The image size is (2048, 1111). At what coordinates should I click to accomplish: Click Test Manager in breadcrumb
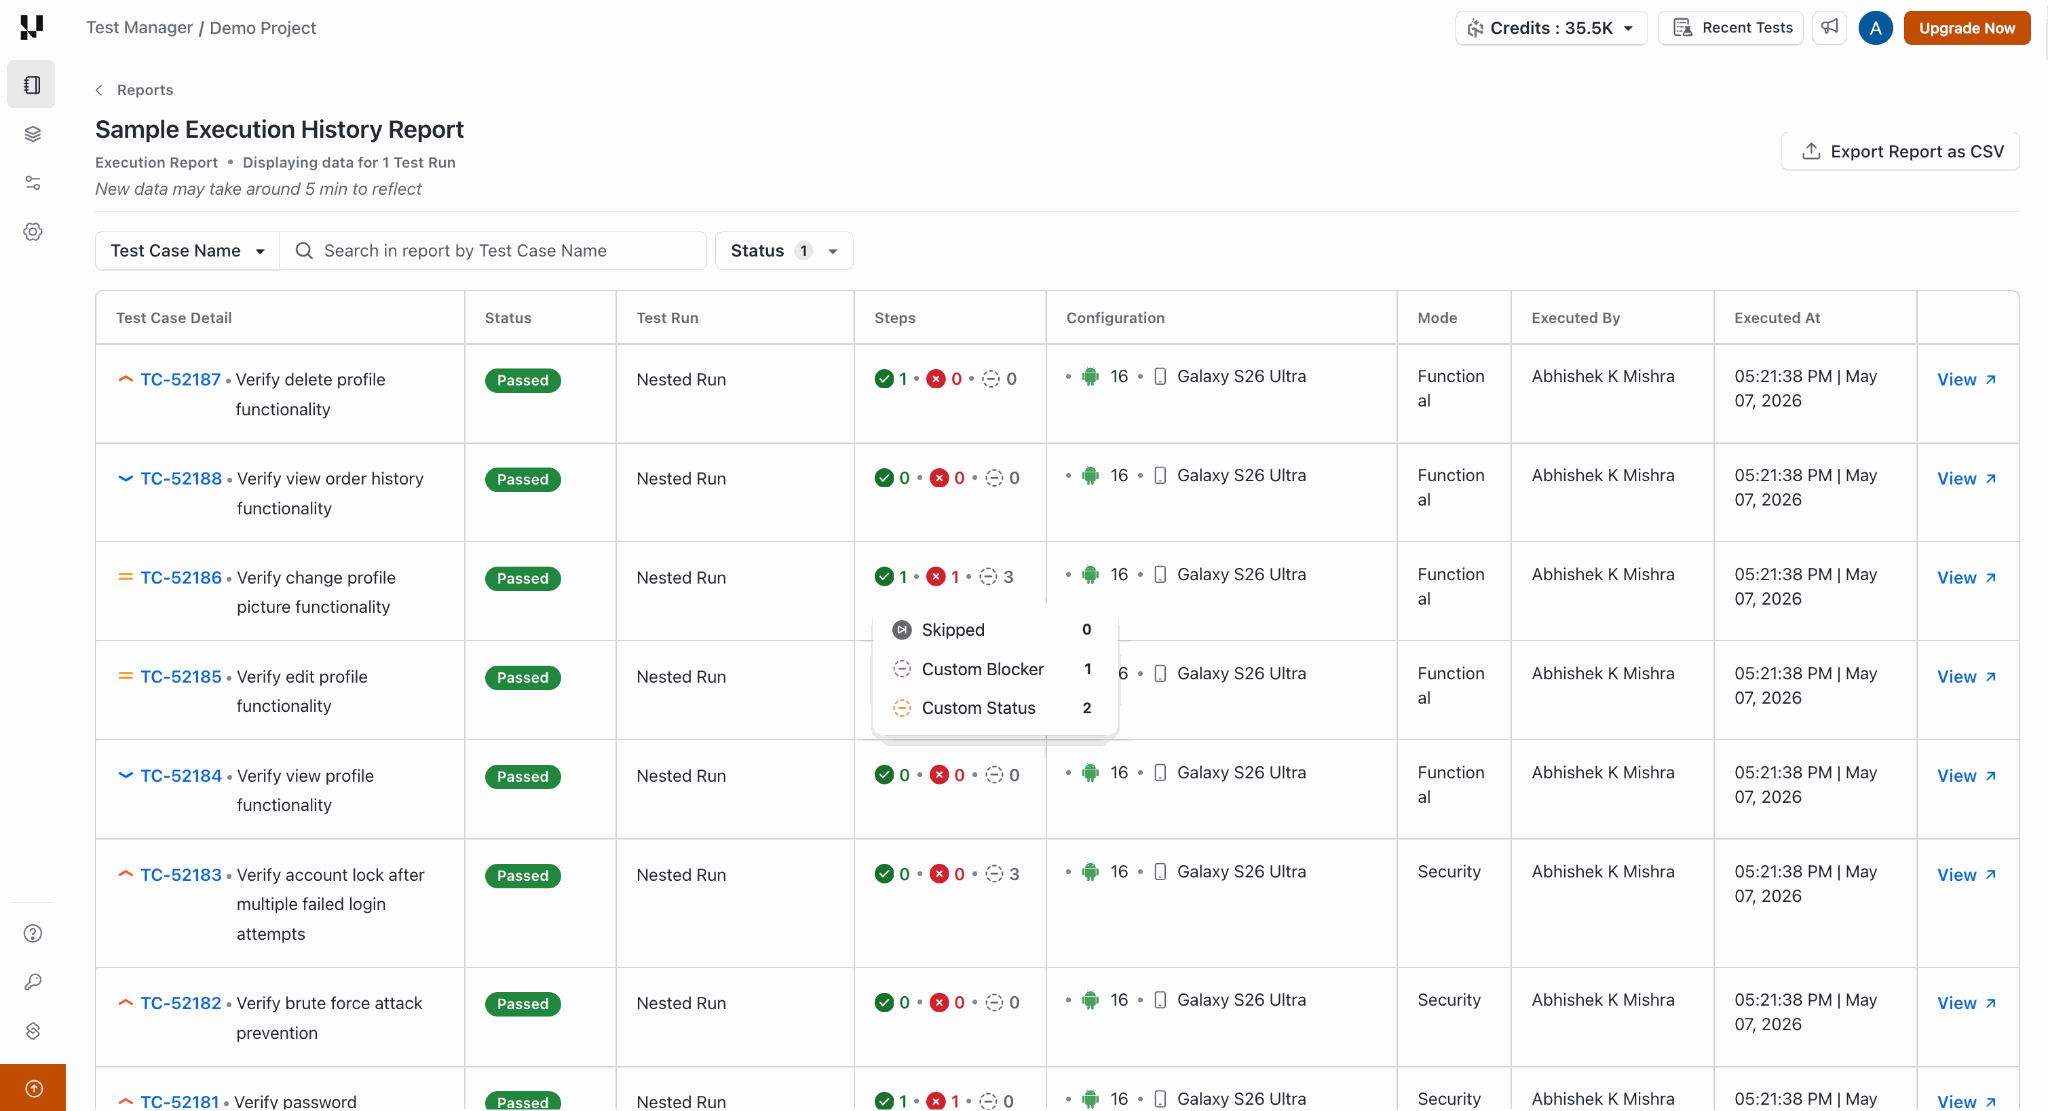pyautogui.click(x=139, y=28)
